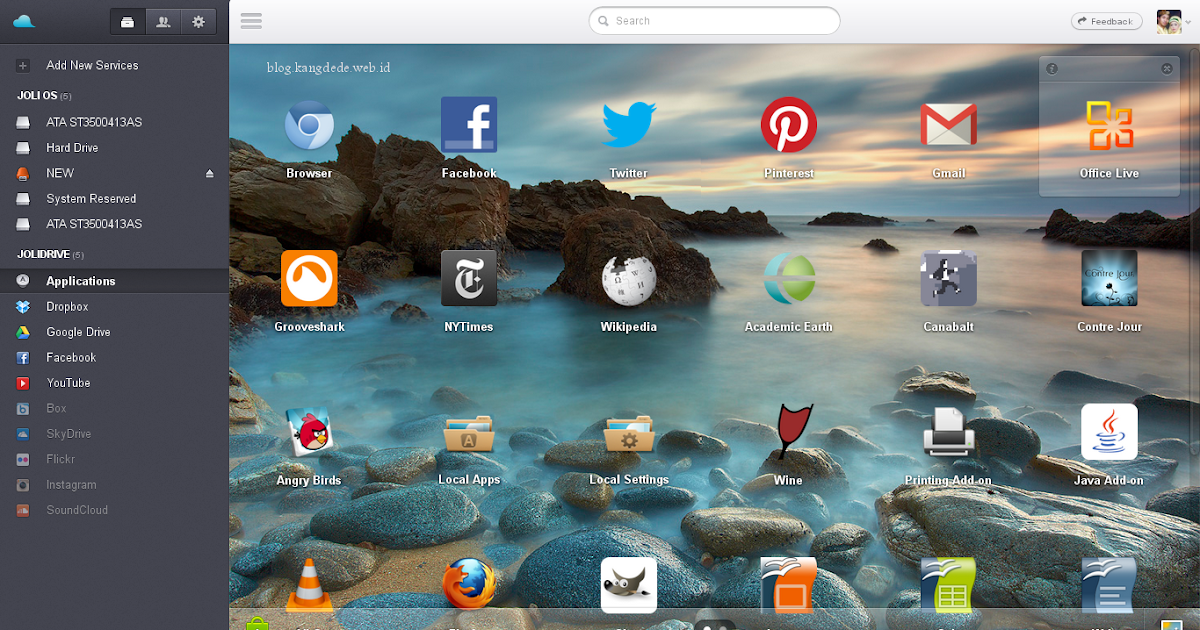Switch to the friends/people tab
1200x630 pixels.
coord(163,21)
